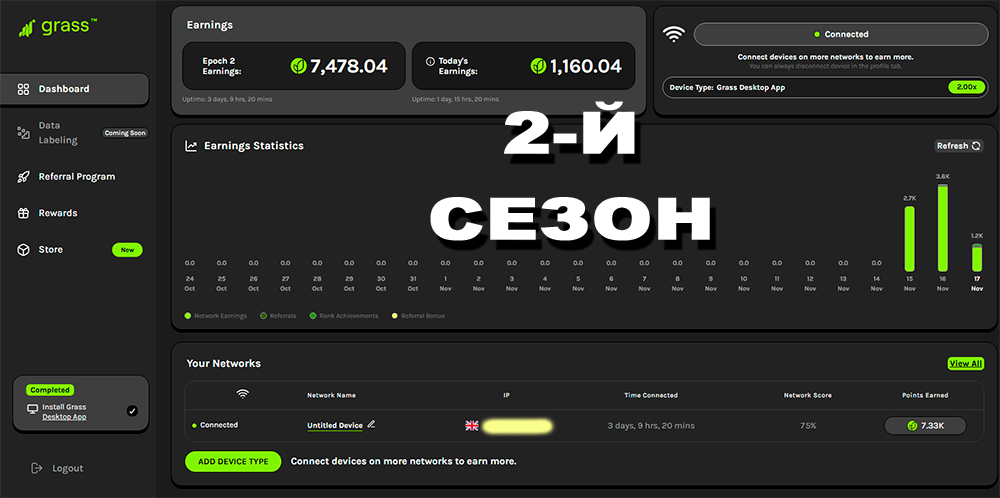Toggle Network Earnings legend item

(x=216, y=316)
